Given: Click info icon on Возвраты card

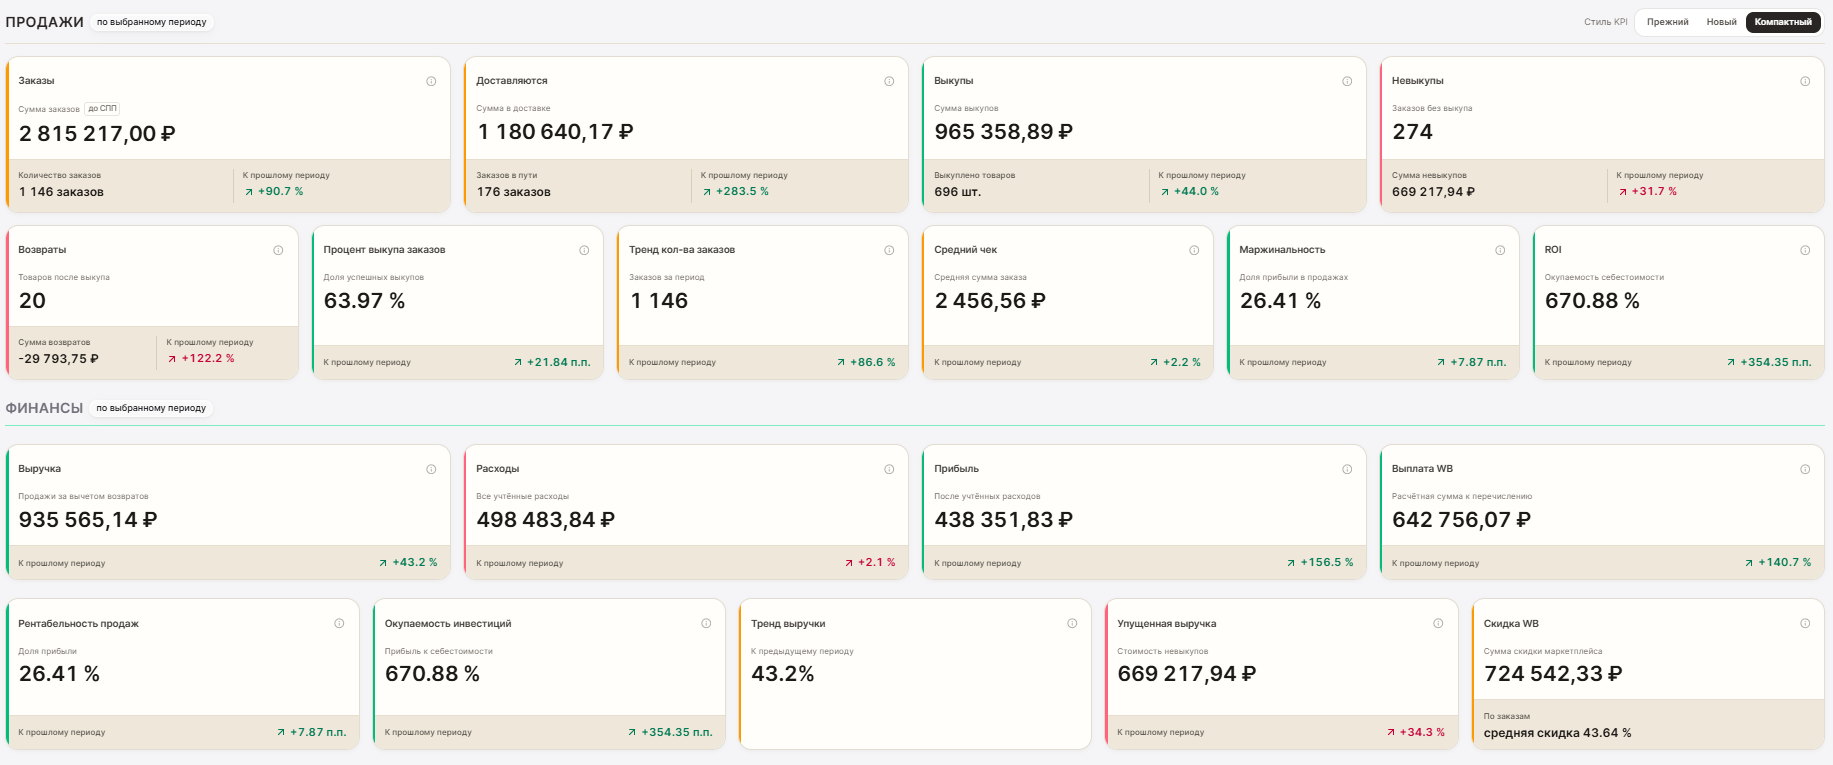Looking at the screenshot, I should [x=278, y=250].
